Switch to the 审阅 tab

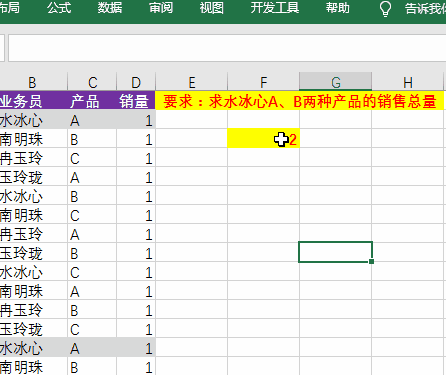pos(161,8)
